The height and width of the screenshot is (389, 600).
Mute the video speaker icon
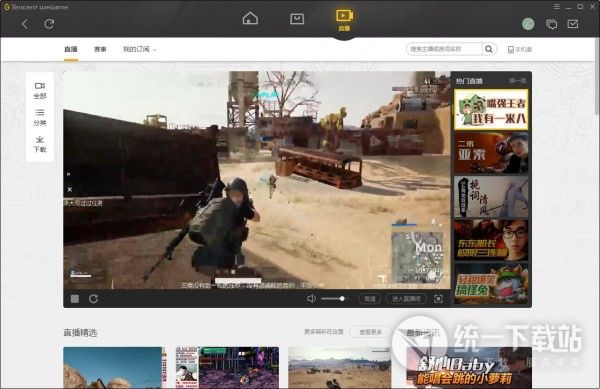[x=311, y=299]
